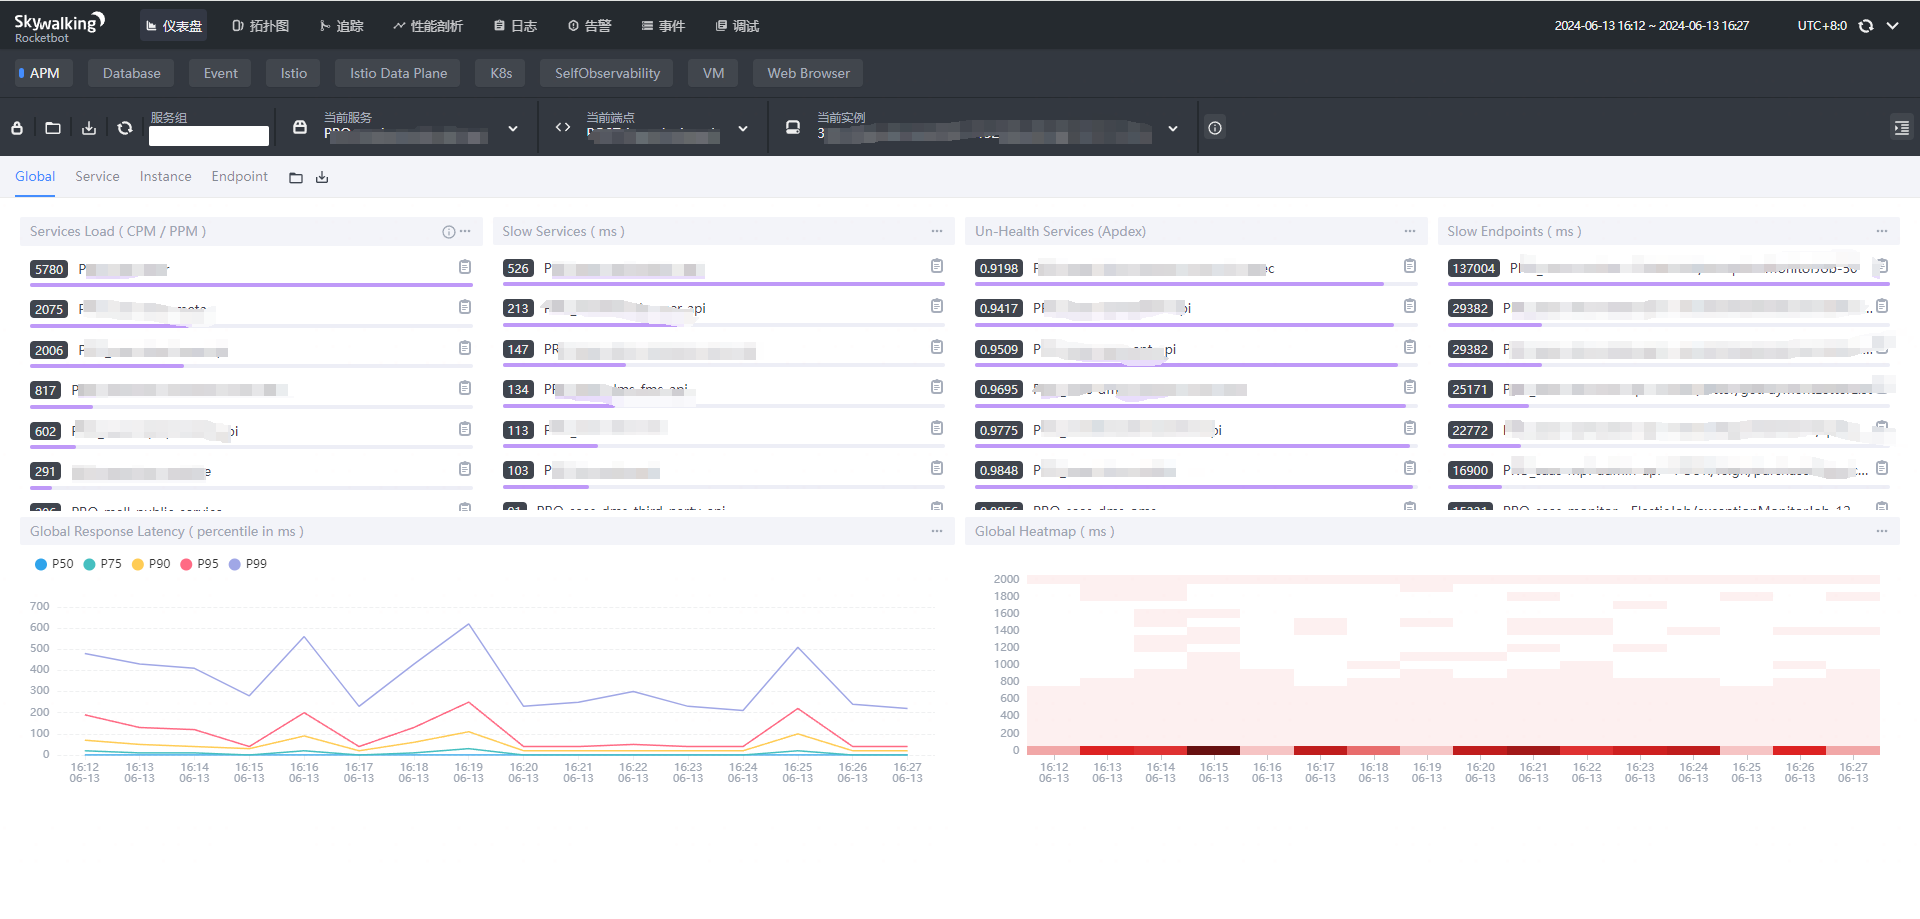Select the Event dashboard button
The height and width of the screenshot is (919, 1920).
pos(220,73)
